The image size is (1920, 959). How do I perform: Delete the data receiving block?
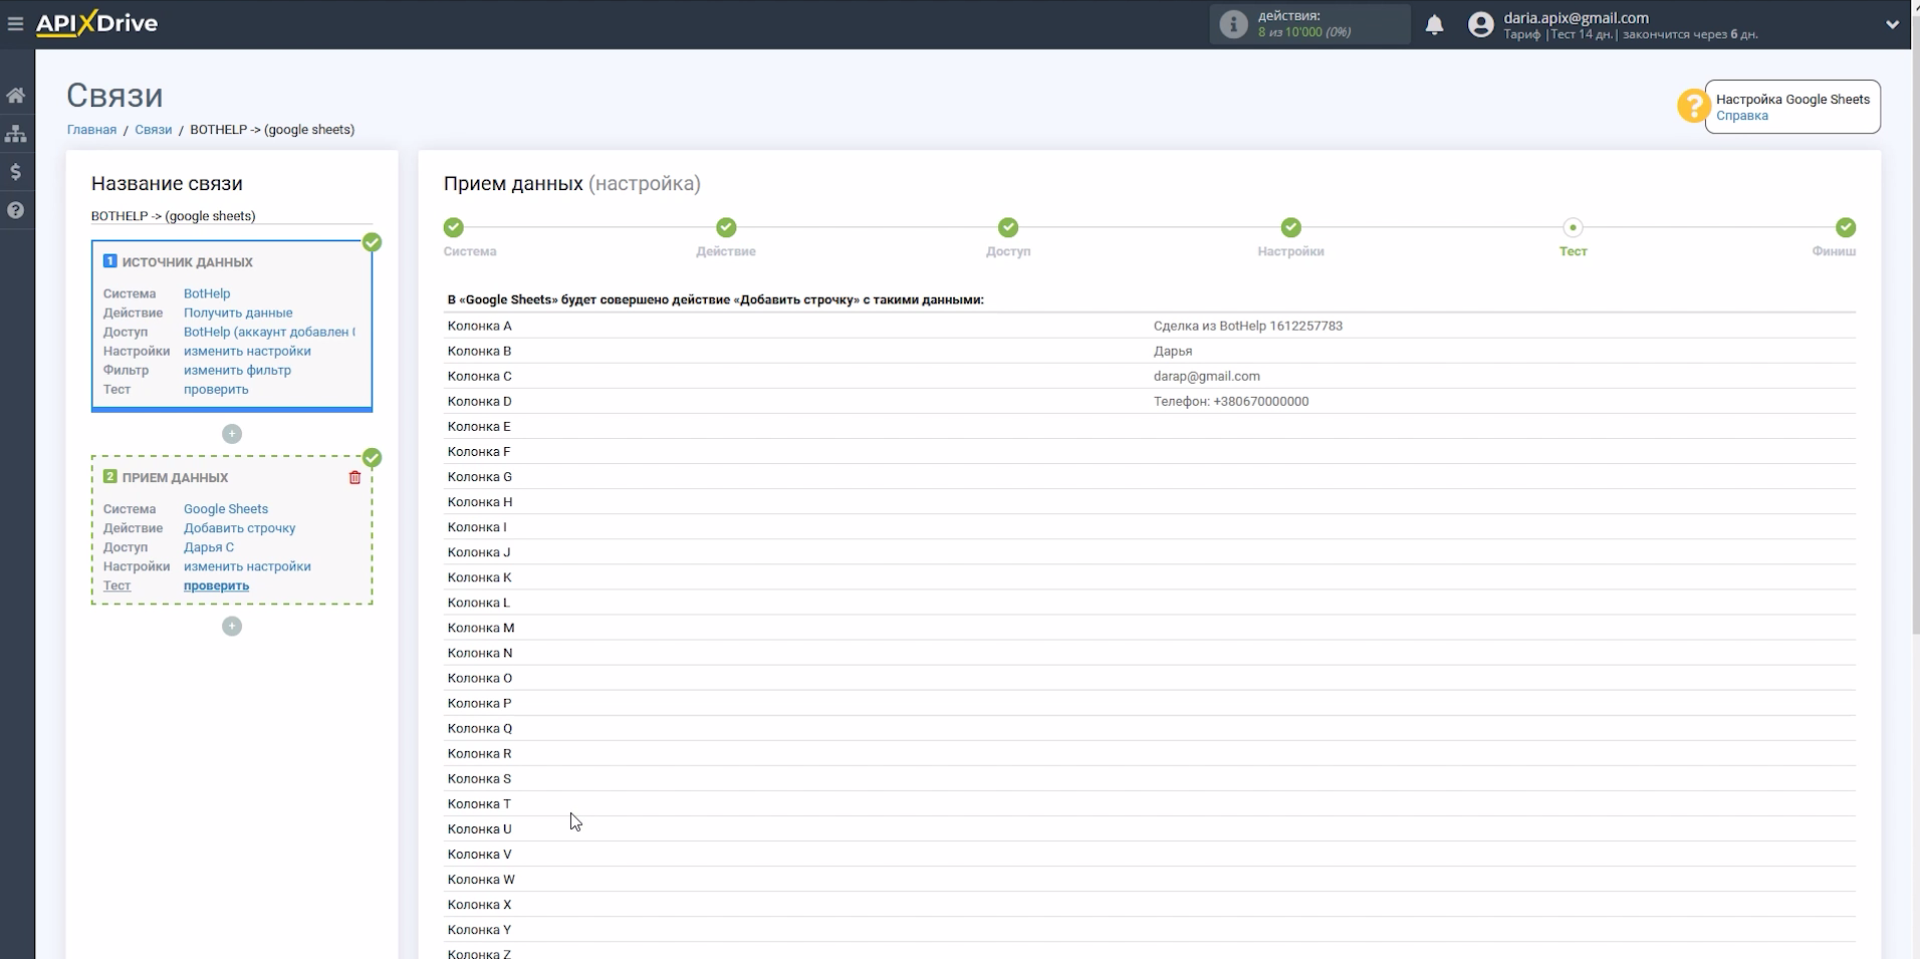355,477
